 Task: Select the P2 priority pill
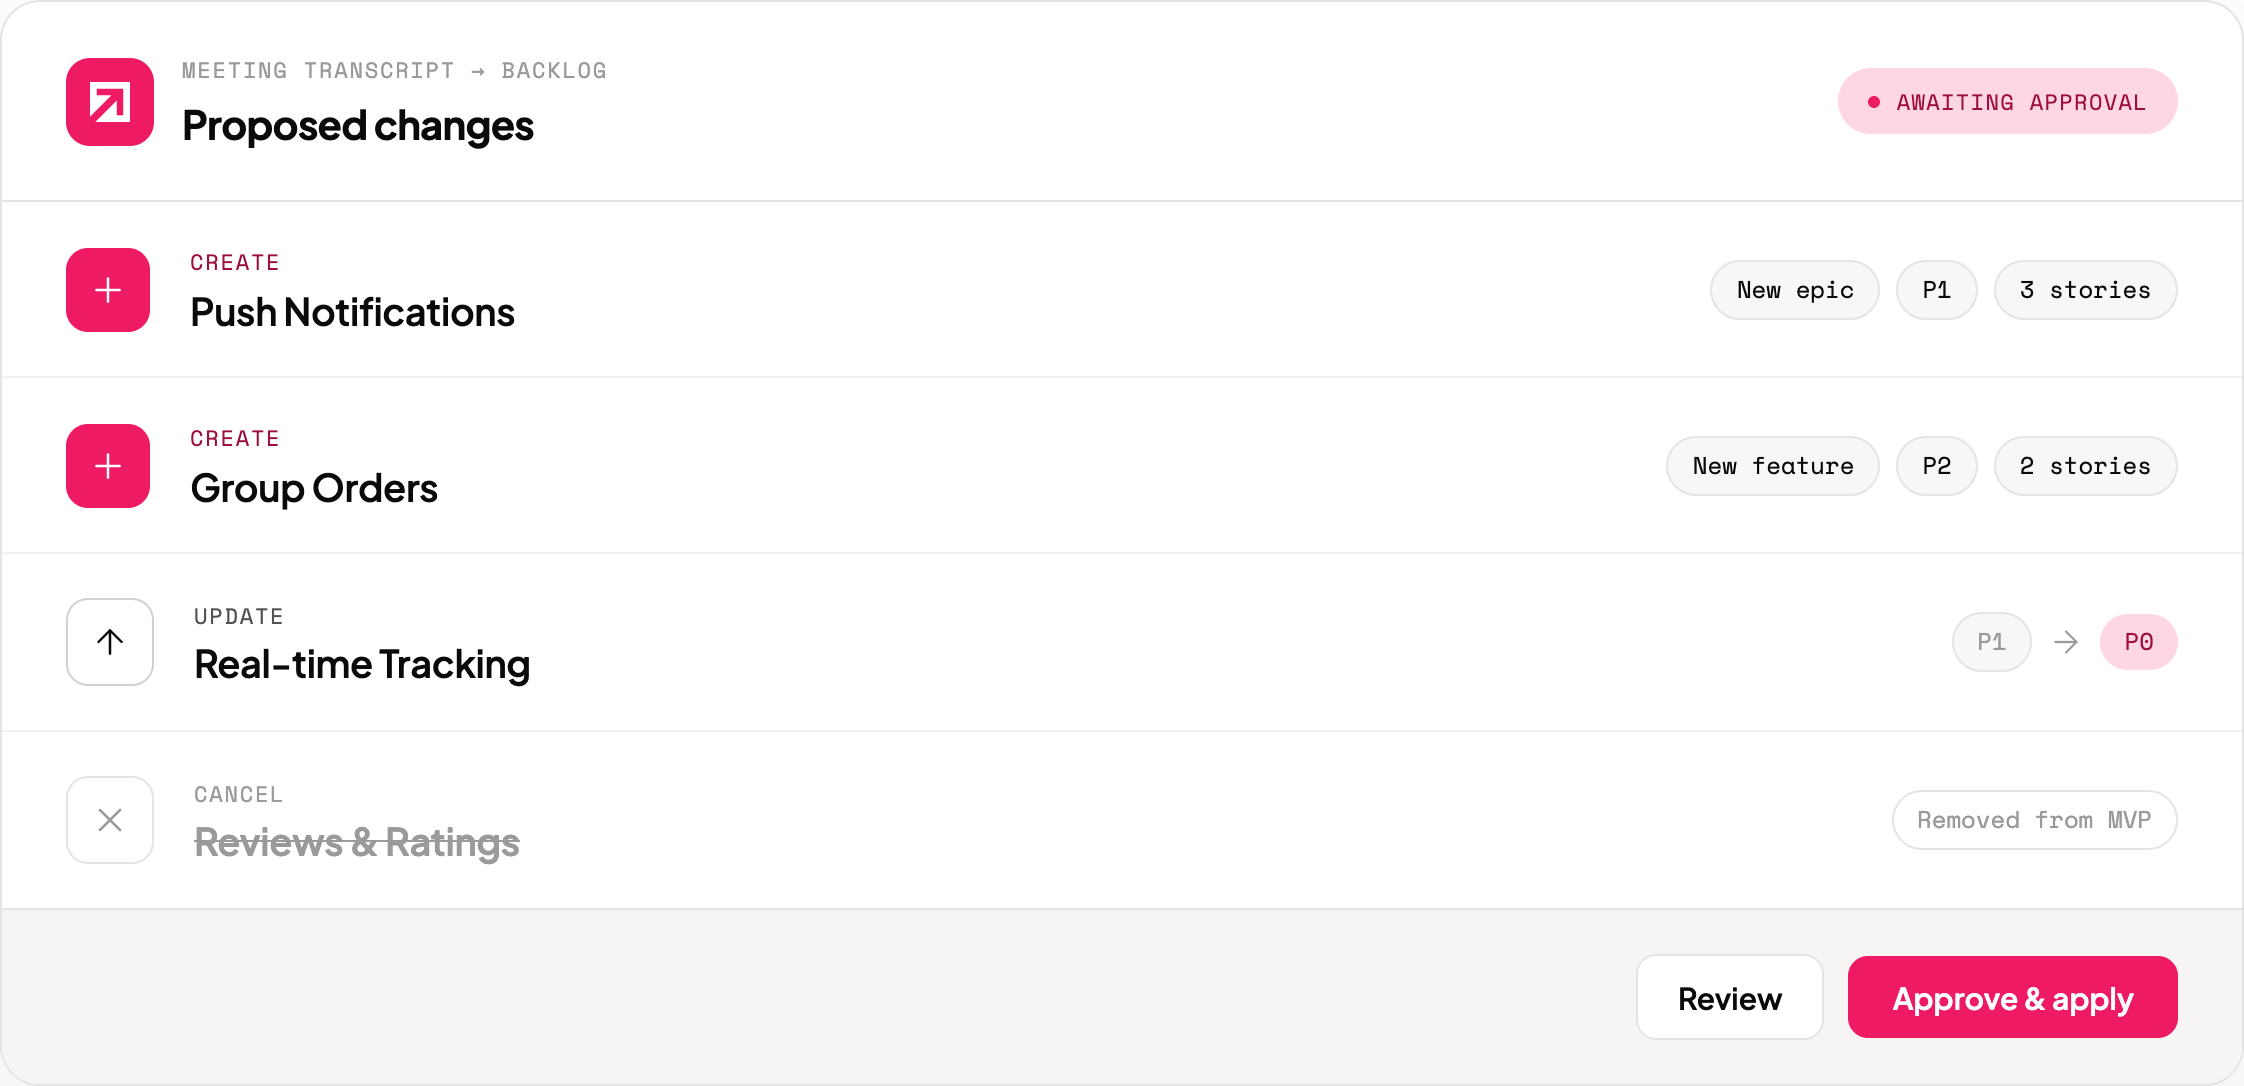coord(1937,466)
